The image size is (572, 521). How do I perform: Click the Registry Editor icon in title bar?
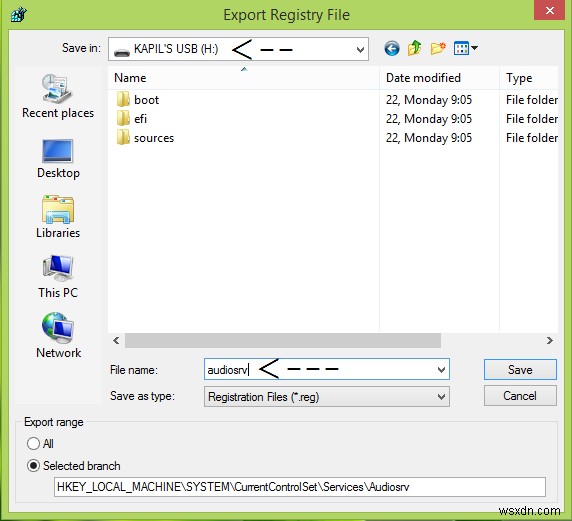coord(18,15)
